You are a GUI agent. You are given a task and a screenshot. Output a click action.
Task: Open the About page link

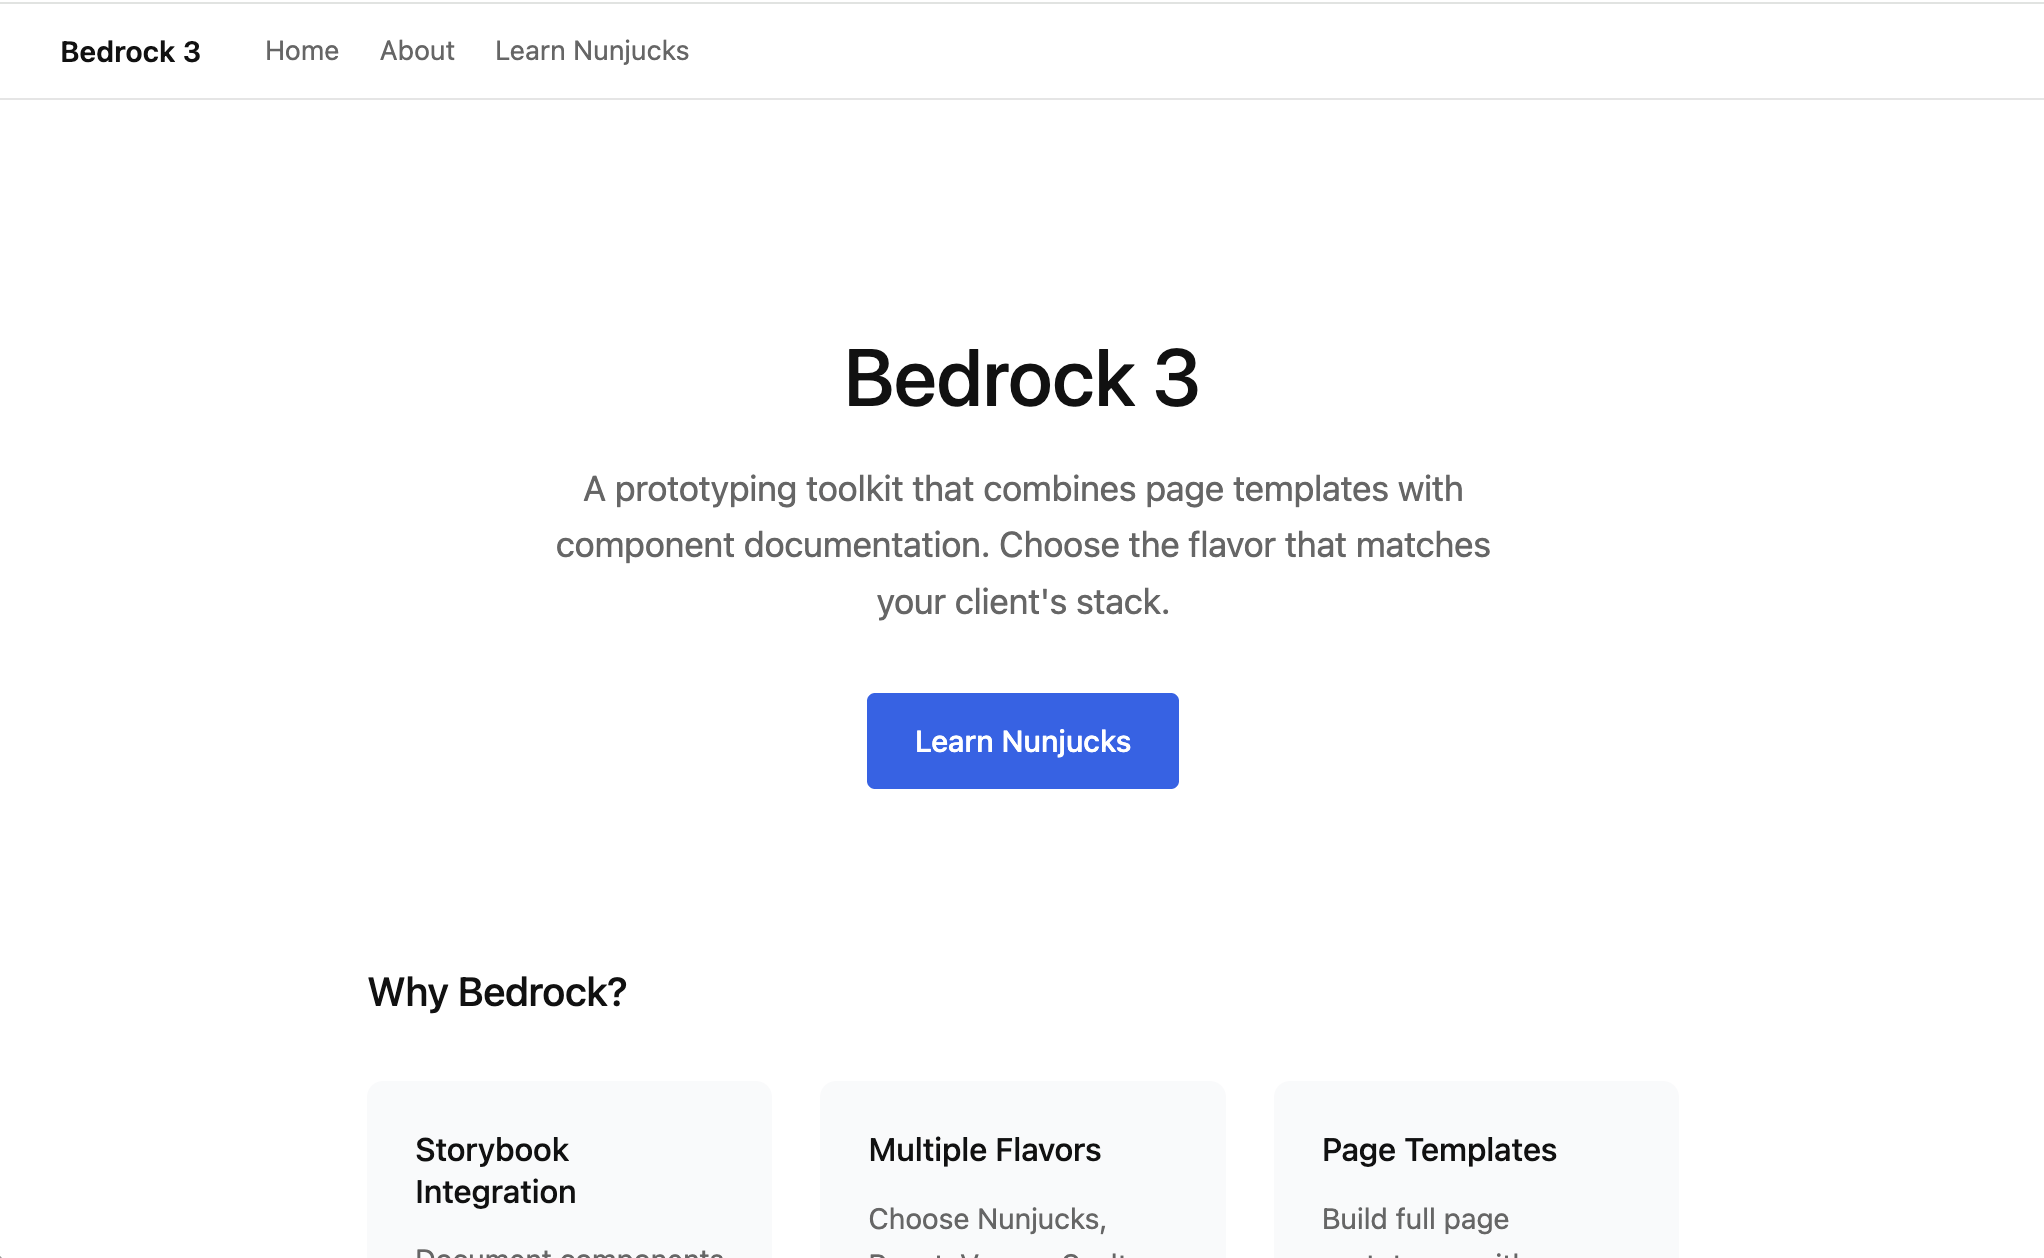[x=417, y=51]
